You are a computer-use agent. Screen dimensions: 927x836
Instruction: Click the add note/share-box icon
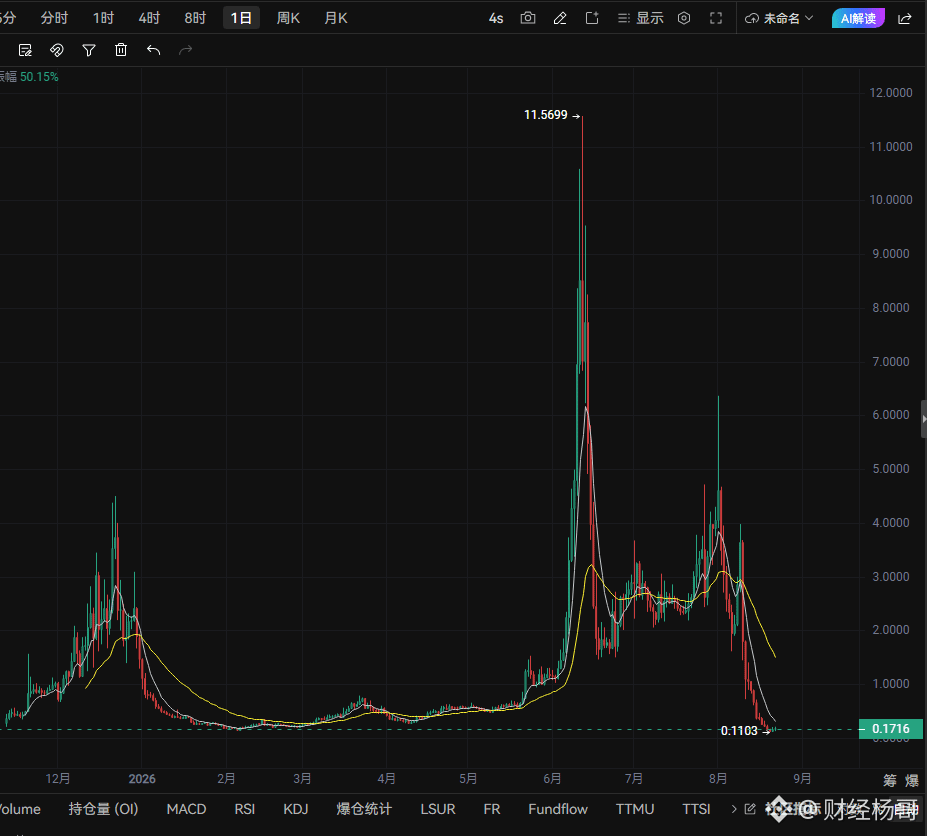click(x=592, y=18)
